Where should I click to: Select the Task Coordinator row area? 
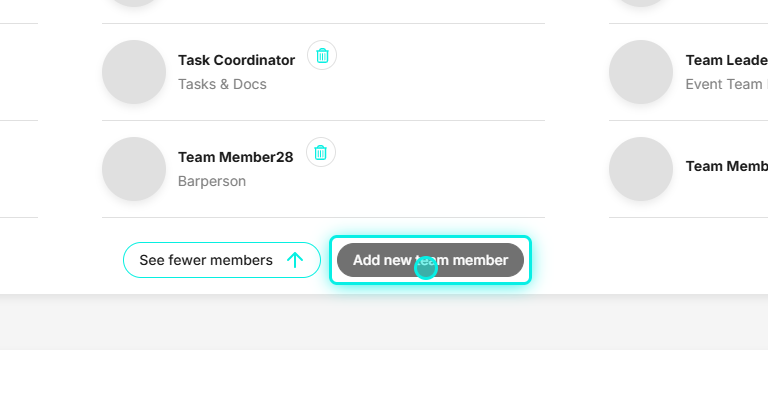(x=323, y=72)
